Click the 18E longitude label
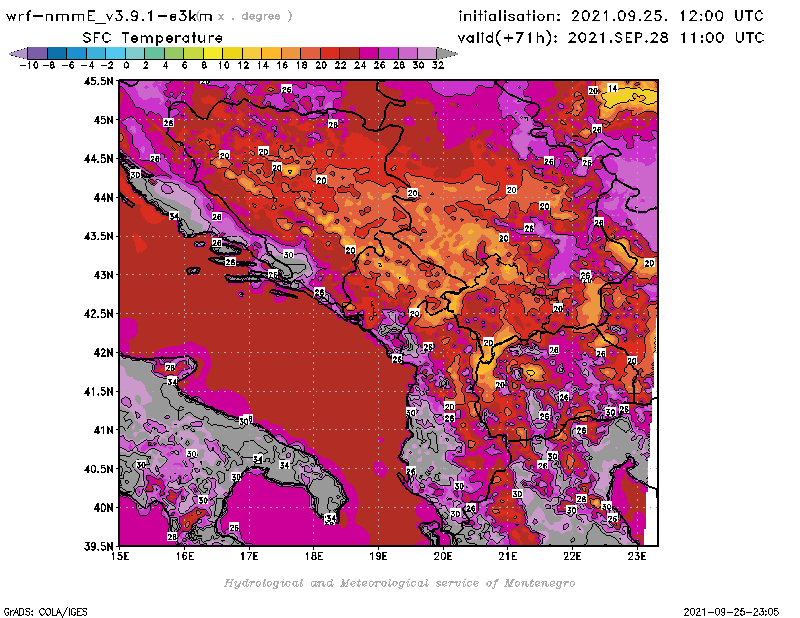800x618 pixels. coord(314,556)
